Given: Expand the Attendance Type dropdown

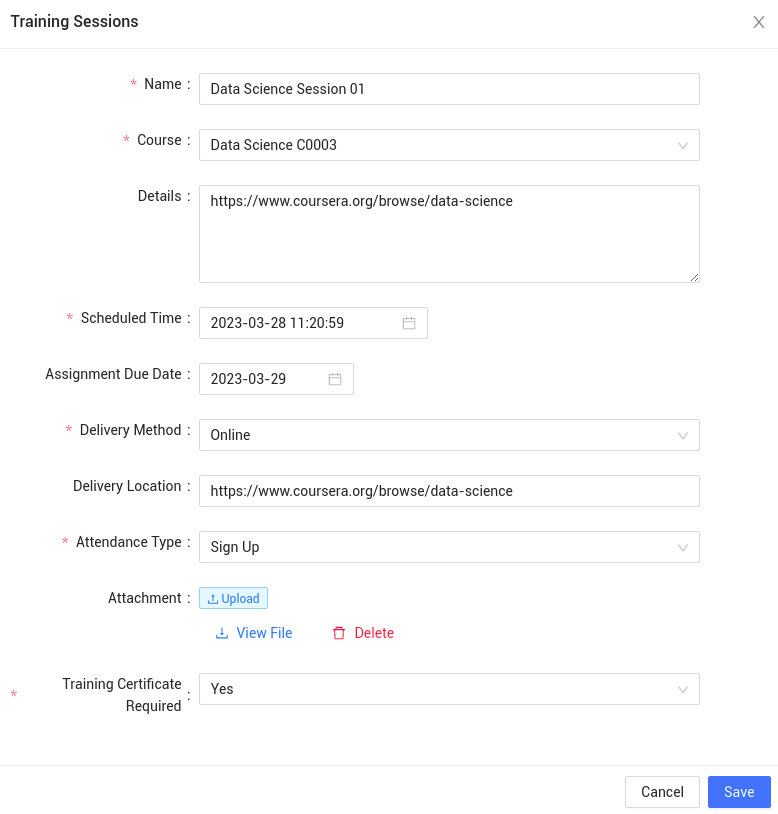Looking at the screenshot, I should coord(449,547).
